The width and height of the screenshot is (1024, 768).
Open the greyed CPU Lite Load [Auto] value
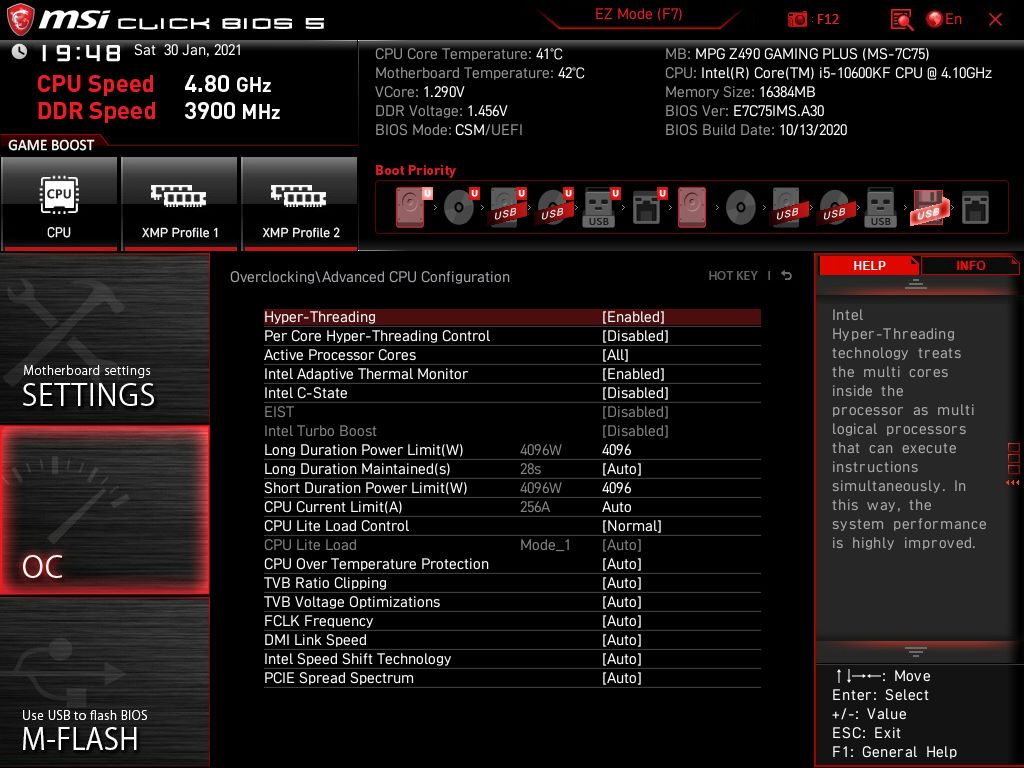(x=622, y=545)
